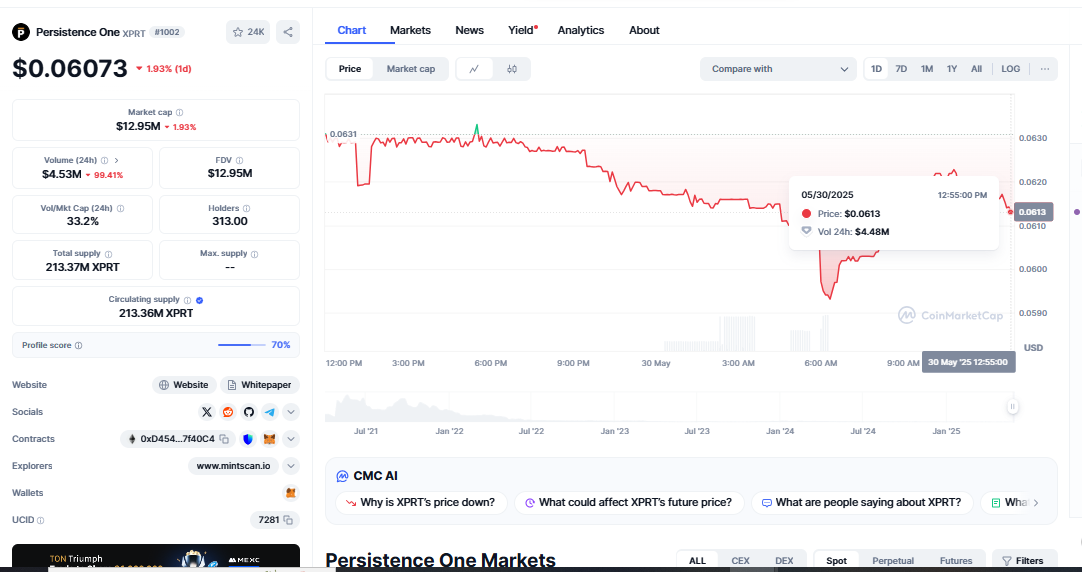This screenshot has height=572, width=1082.
Task: Set chart range to 7D
Action: (x=901, y=69)
